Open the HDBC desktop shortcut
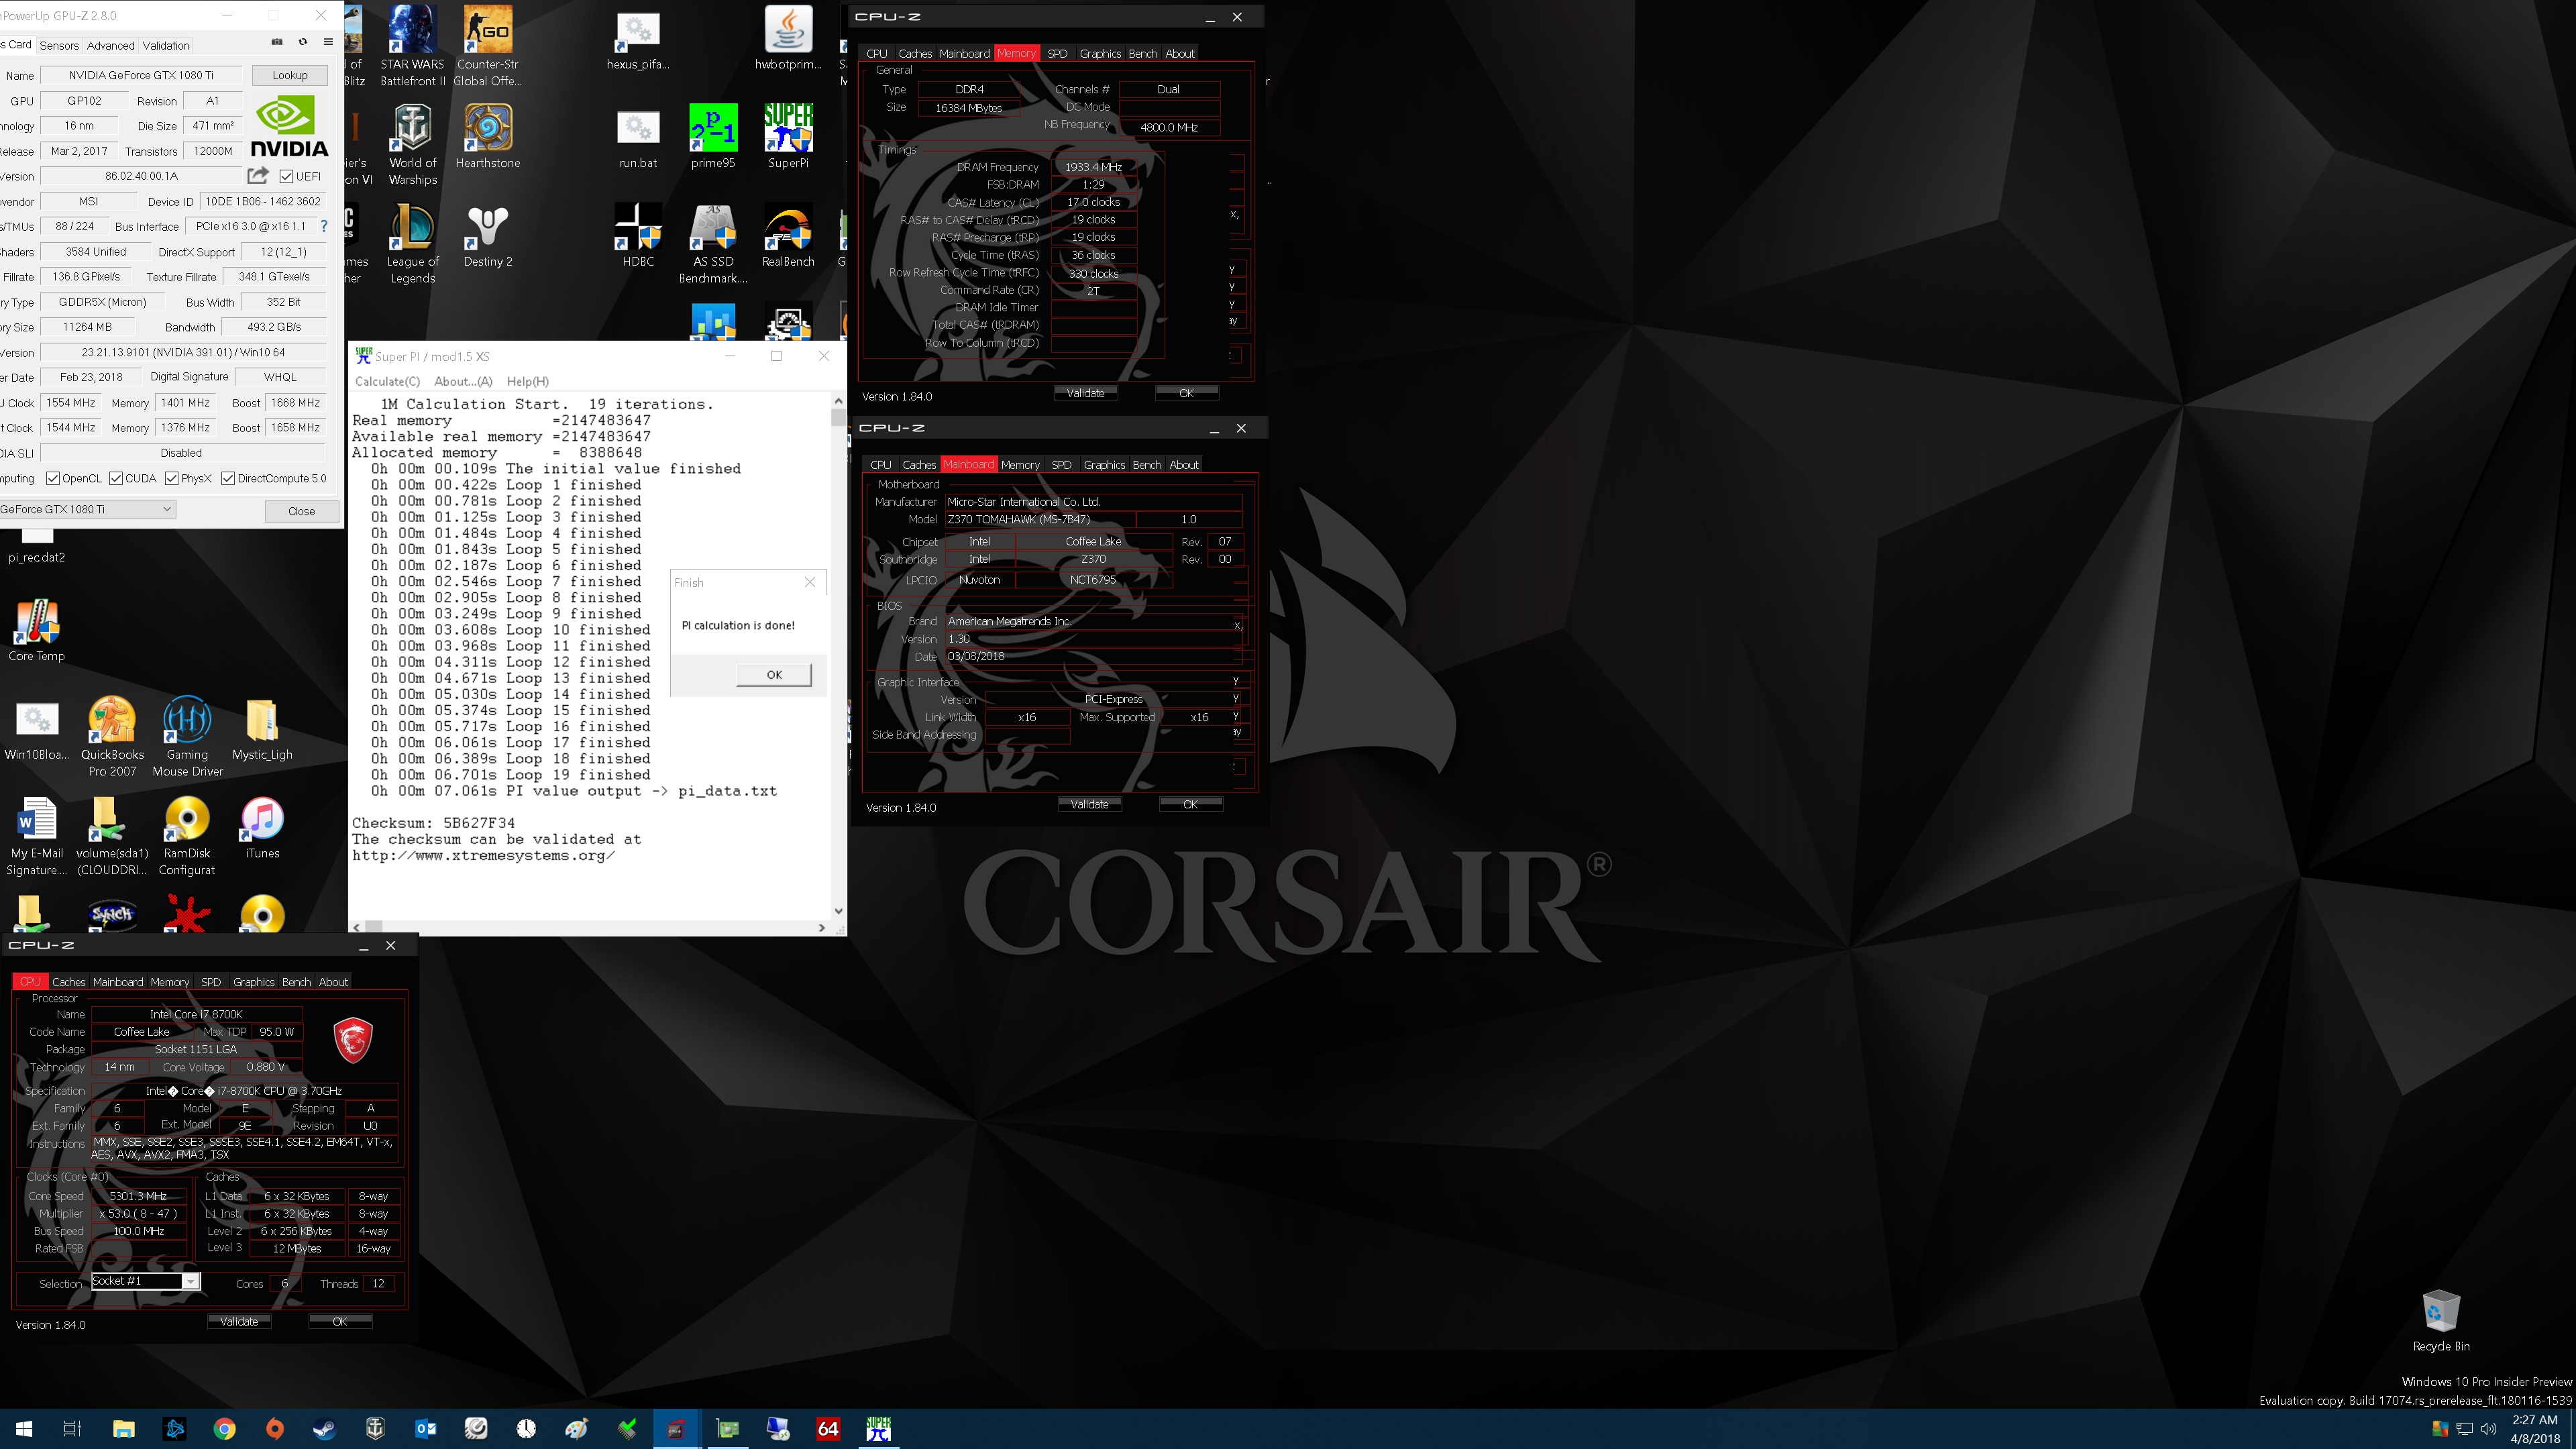Image resolution: width=2576 pixels, height=1449 pixels. (638, 236)
